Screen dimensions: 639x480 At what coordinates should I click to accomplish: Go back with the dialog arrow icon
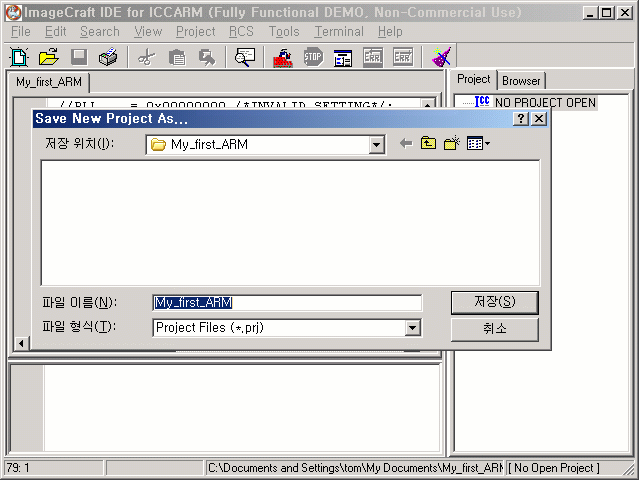pos(406,143)
